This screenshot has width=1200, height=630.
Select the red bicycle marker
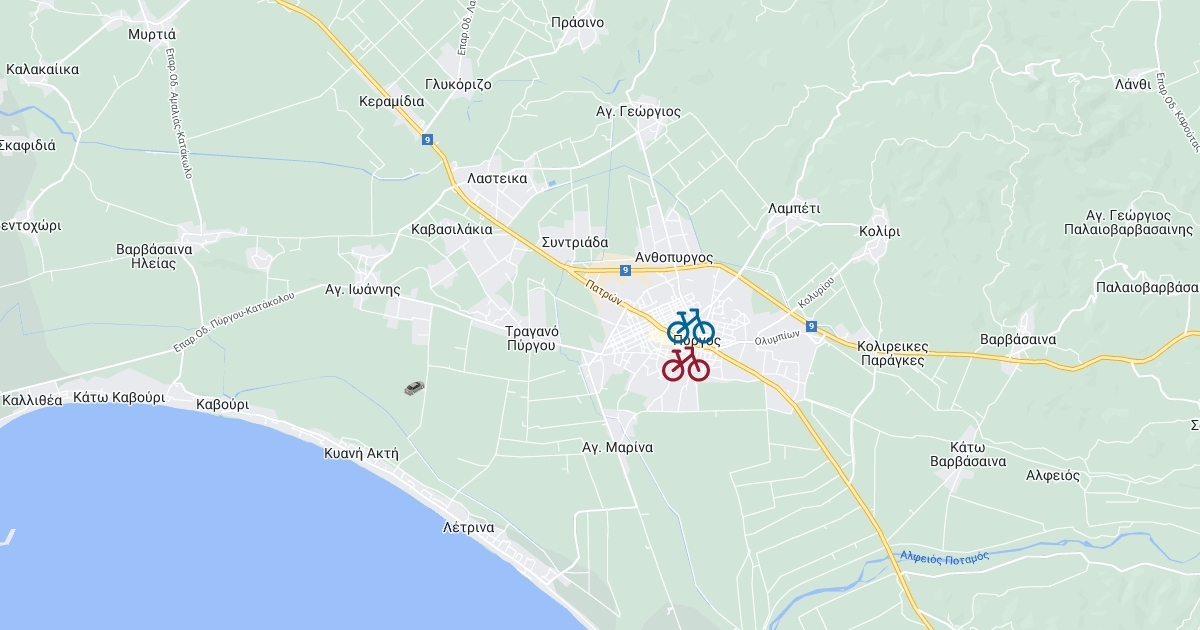(686, 364)
